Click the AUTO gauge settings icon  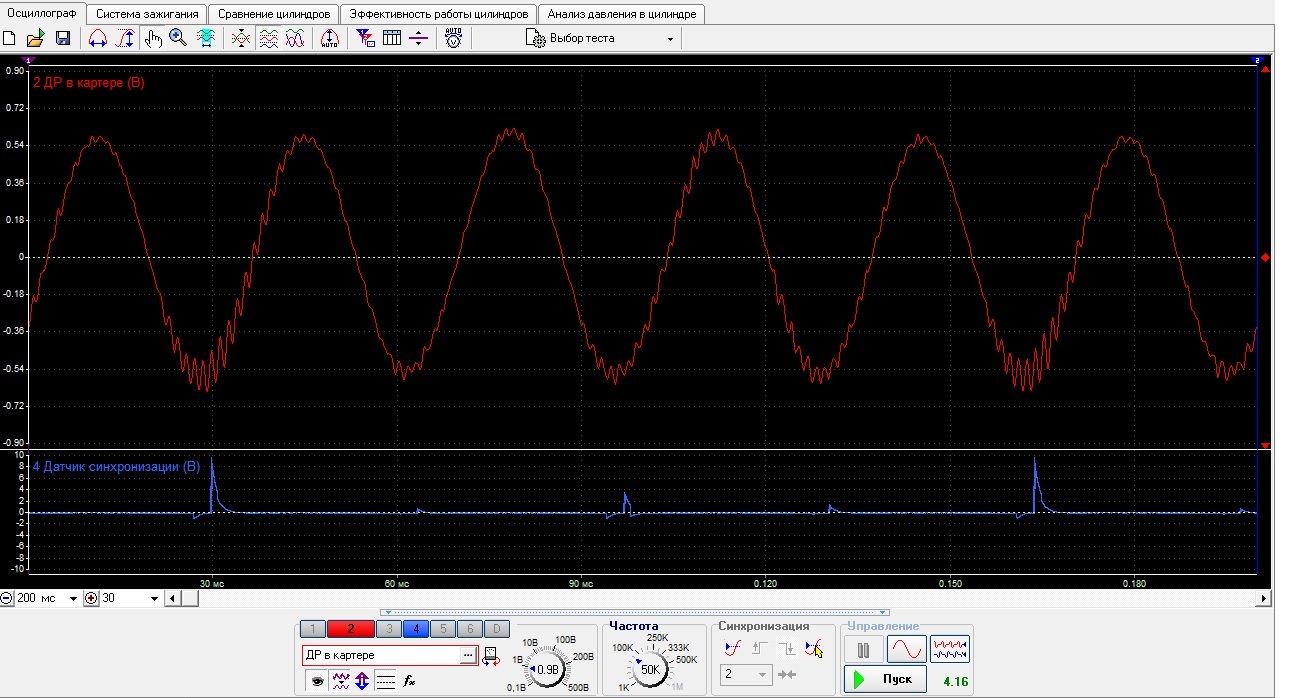coord(453,38)
